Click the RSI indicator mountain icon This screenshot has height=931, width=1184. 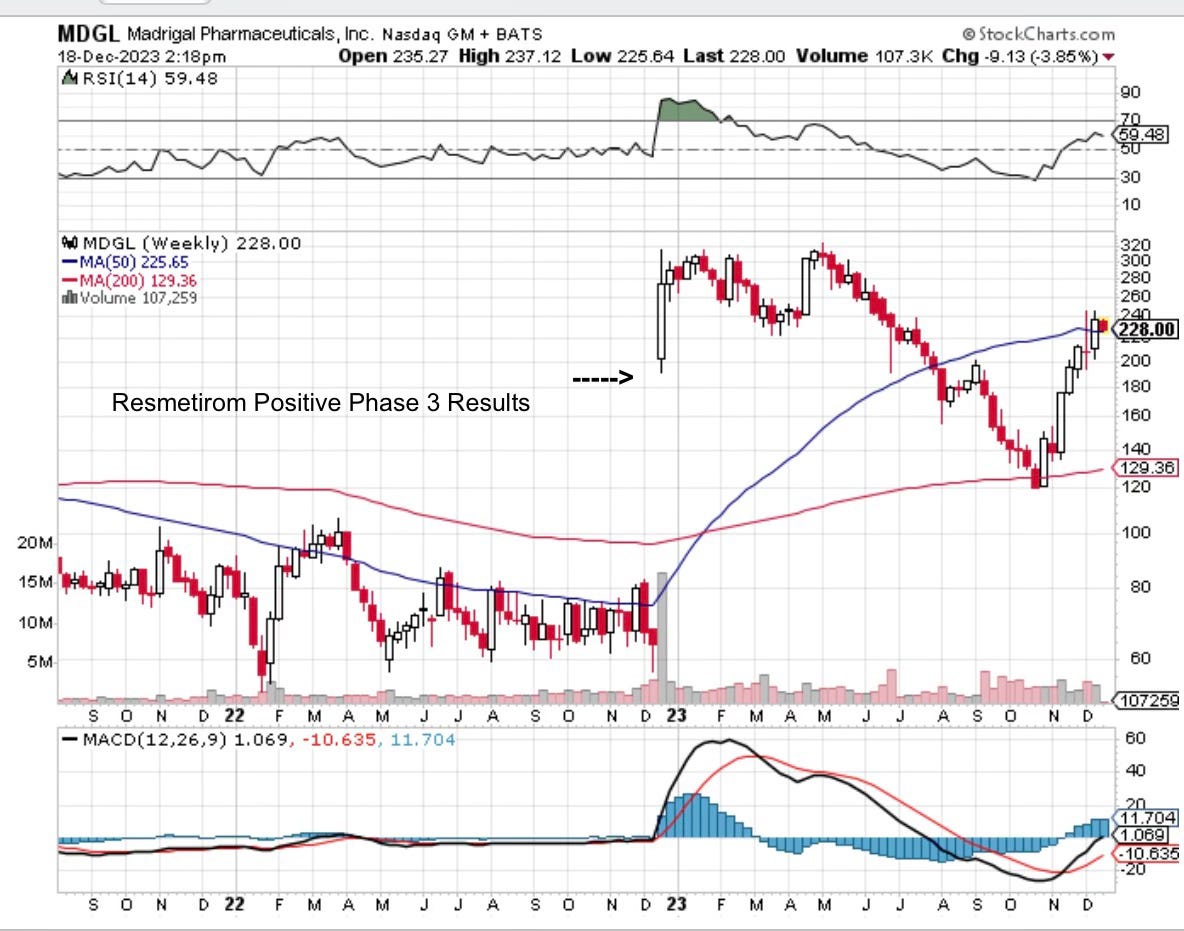69,78
